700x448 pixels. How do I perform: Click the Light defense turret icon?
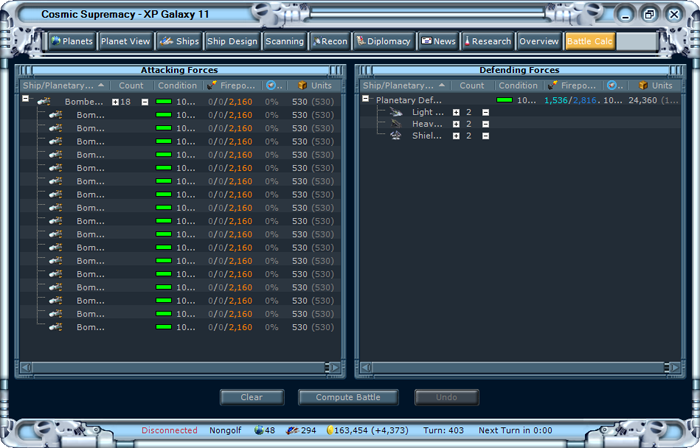396,112
